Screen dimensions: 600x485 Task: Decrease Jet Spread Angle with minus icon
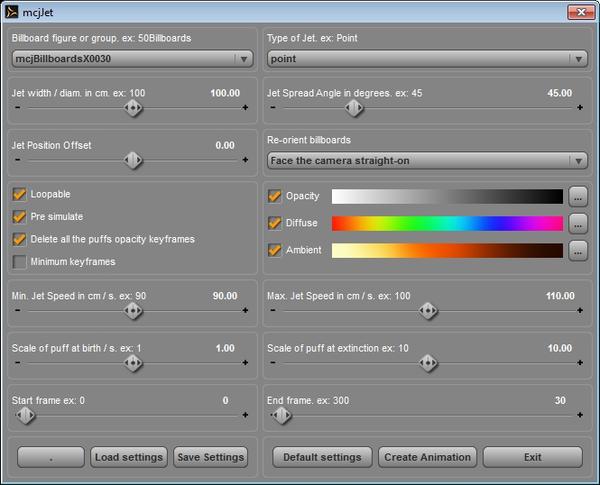pyautogui.click(x=272, y=108)
